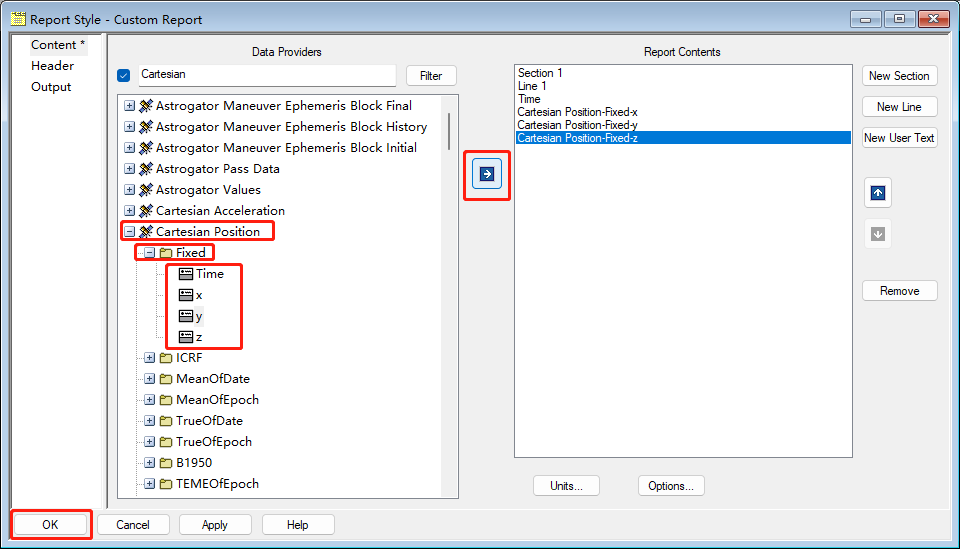Click the move up arrow icon
This screenshot has height=549, width=960.
pos(877,193)
